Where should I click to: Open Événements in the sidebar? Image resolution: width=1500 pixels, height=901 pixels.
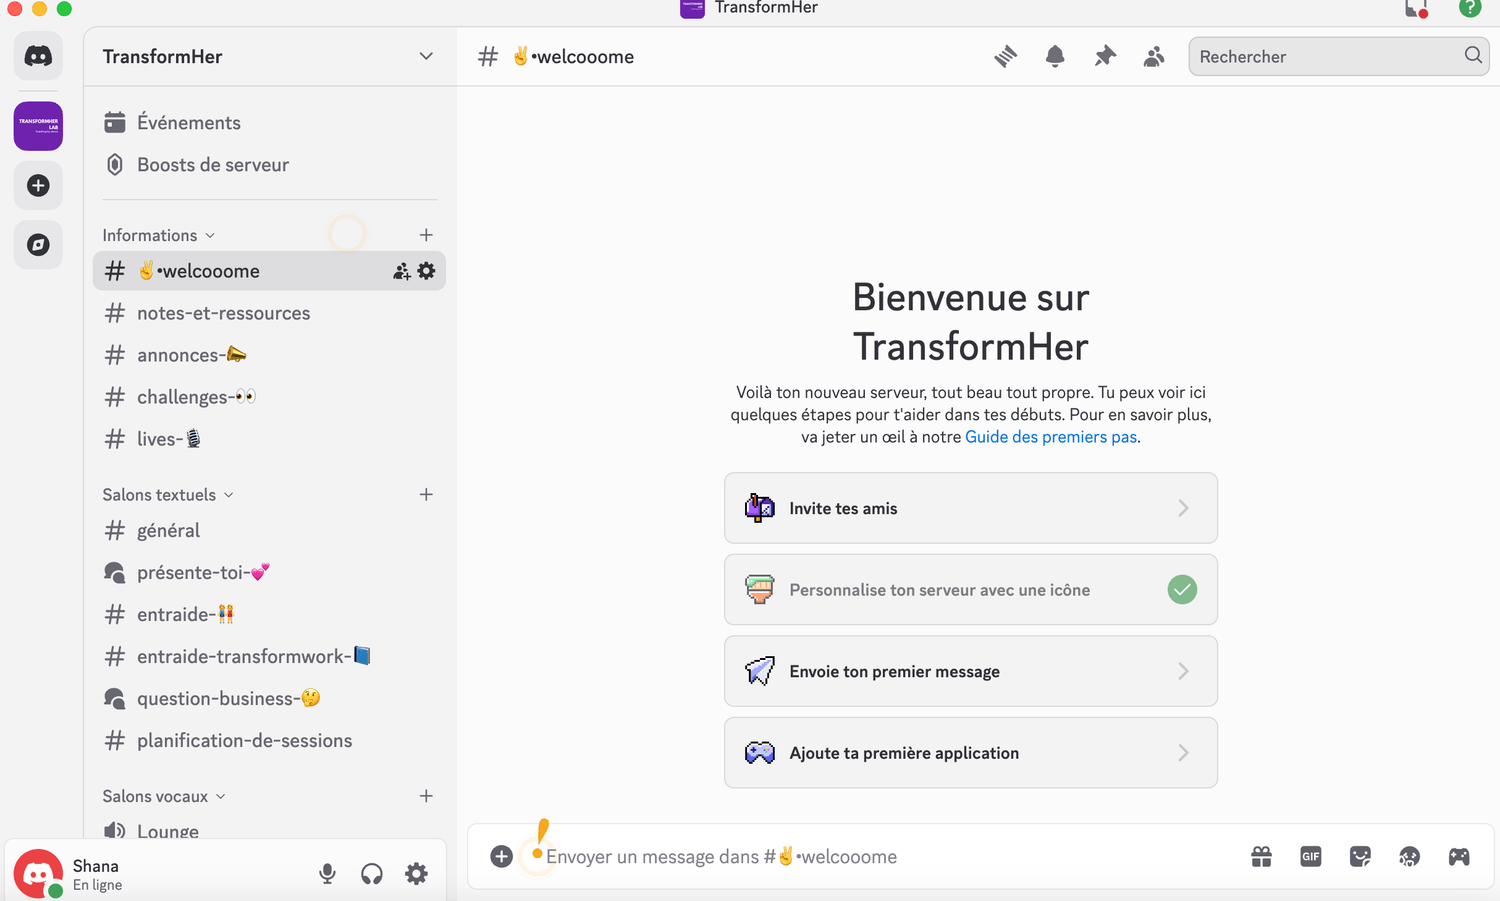point(269,122)
